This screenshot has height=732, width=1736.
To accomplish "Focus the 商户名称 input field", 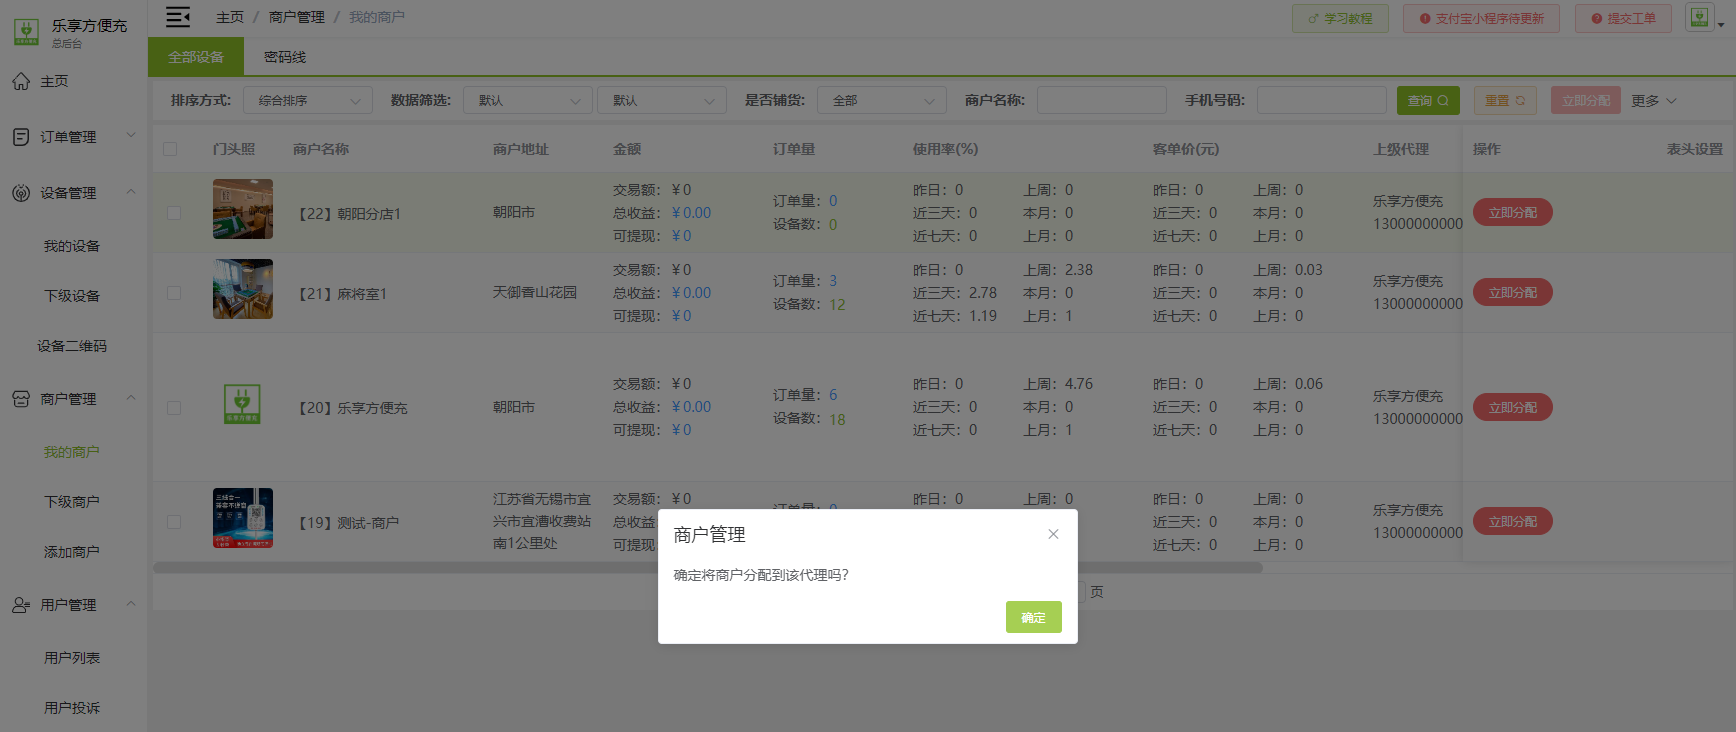I will [x=1102, y=100].
